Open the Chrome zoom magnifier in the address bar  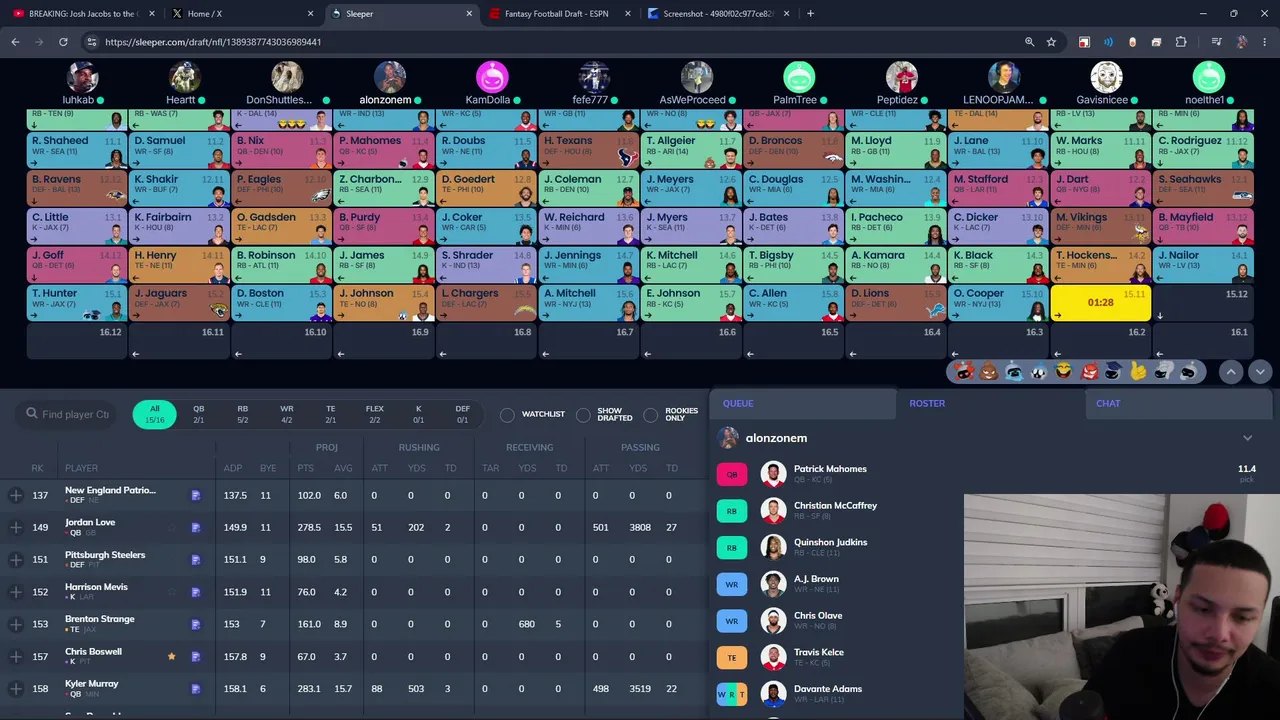[1029, 42]
